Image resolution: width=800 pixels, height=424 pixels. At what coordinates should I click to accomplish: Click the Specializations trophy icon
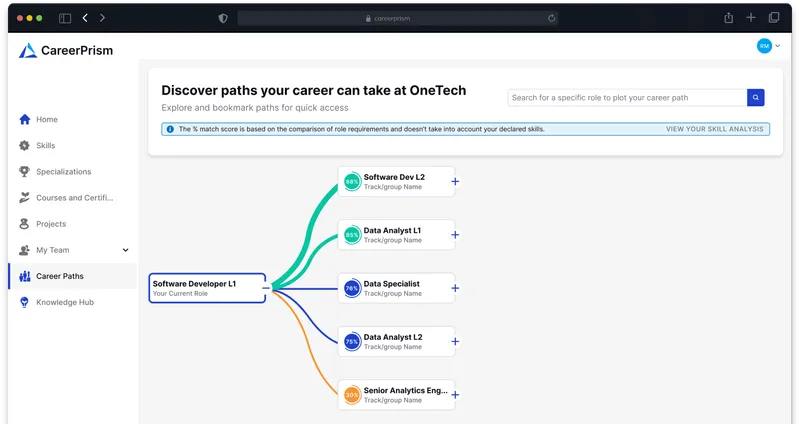(x=24, y=171)
